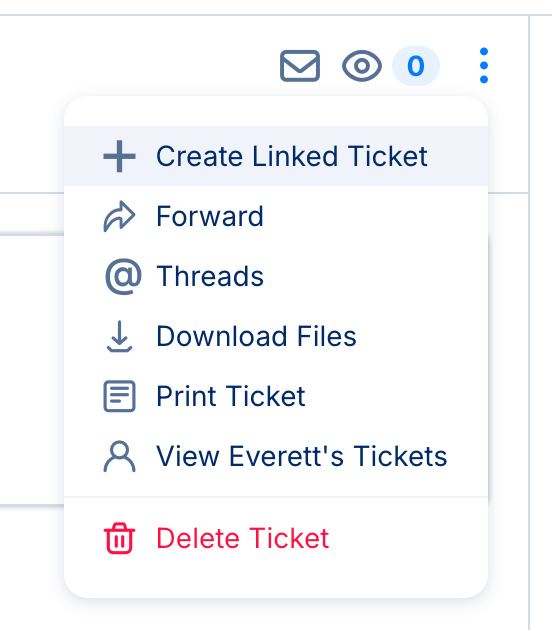The width and height of the screenshot is (552, 630).
Task: Click the red trash can icon
Action: click(x=119, y=538)
